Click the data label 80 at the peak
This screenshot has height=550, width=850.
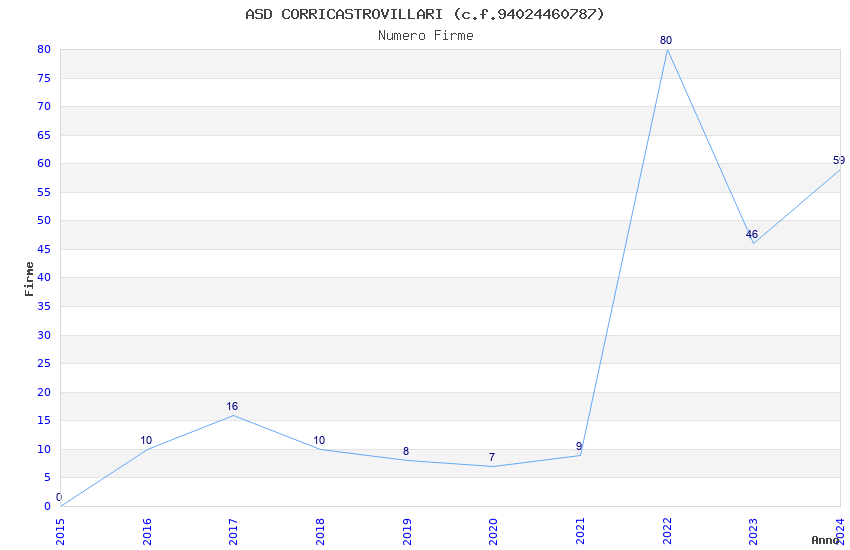pyautogui.click(x=666, y=40)
